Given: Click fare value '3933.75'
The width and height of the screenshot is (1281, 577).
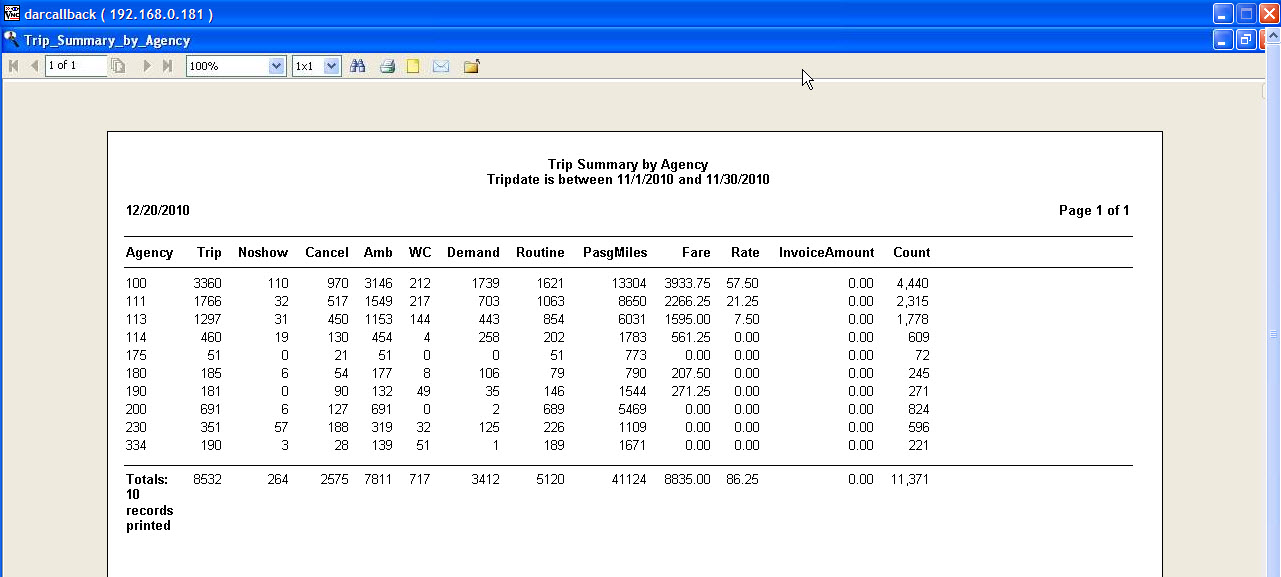Looking at the screenshot, I should tap(687, 284).
